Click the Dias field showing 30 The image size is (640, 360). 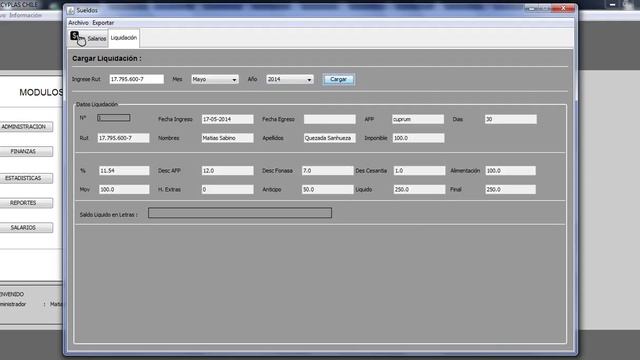pos(511,119)
